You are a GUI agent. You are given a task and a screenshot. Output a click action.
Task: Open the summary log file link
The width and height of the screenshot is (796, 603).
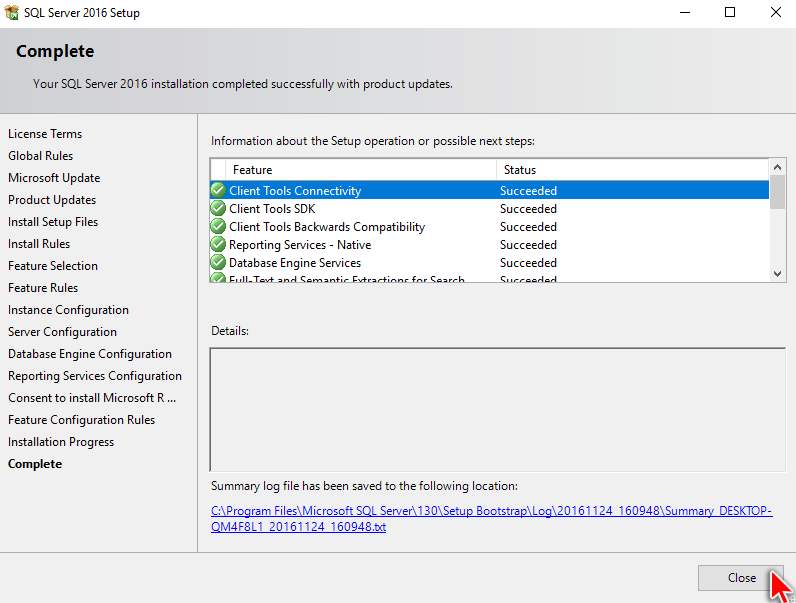click(491, 519)
